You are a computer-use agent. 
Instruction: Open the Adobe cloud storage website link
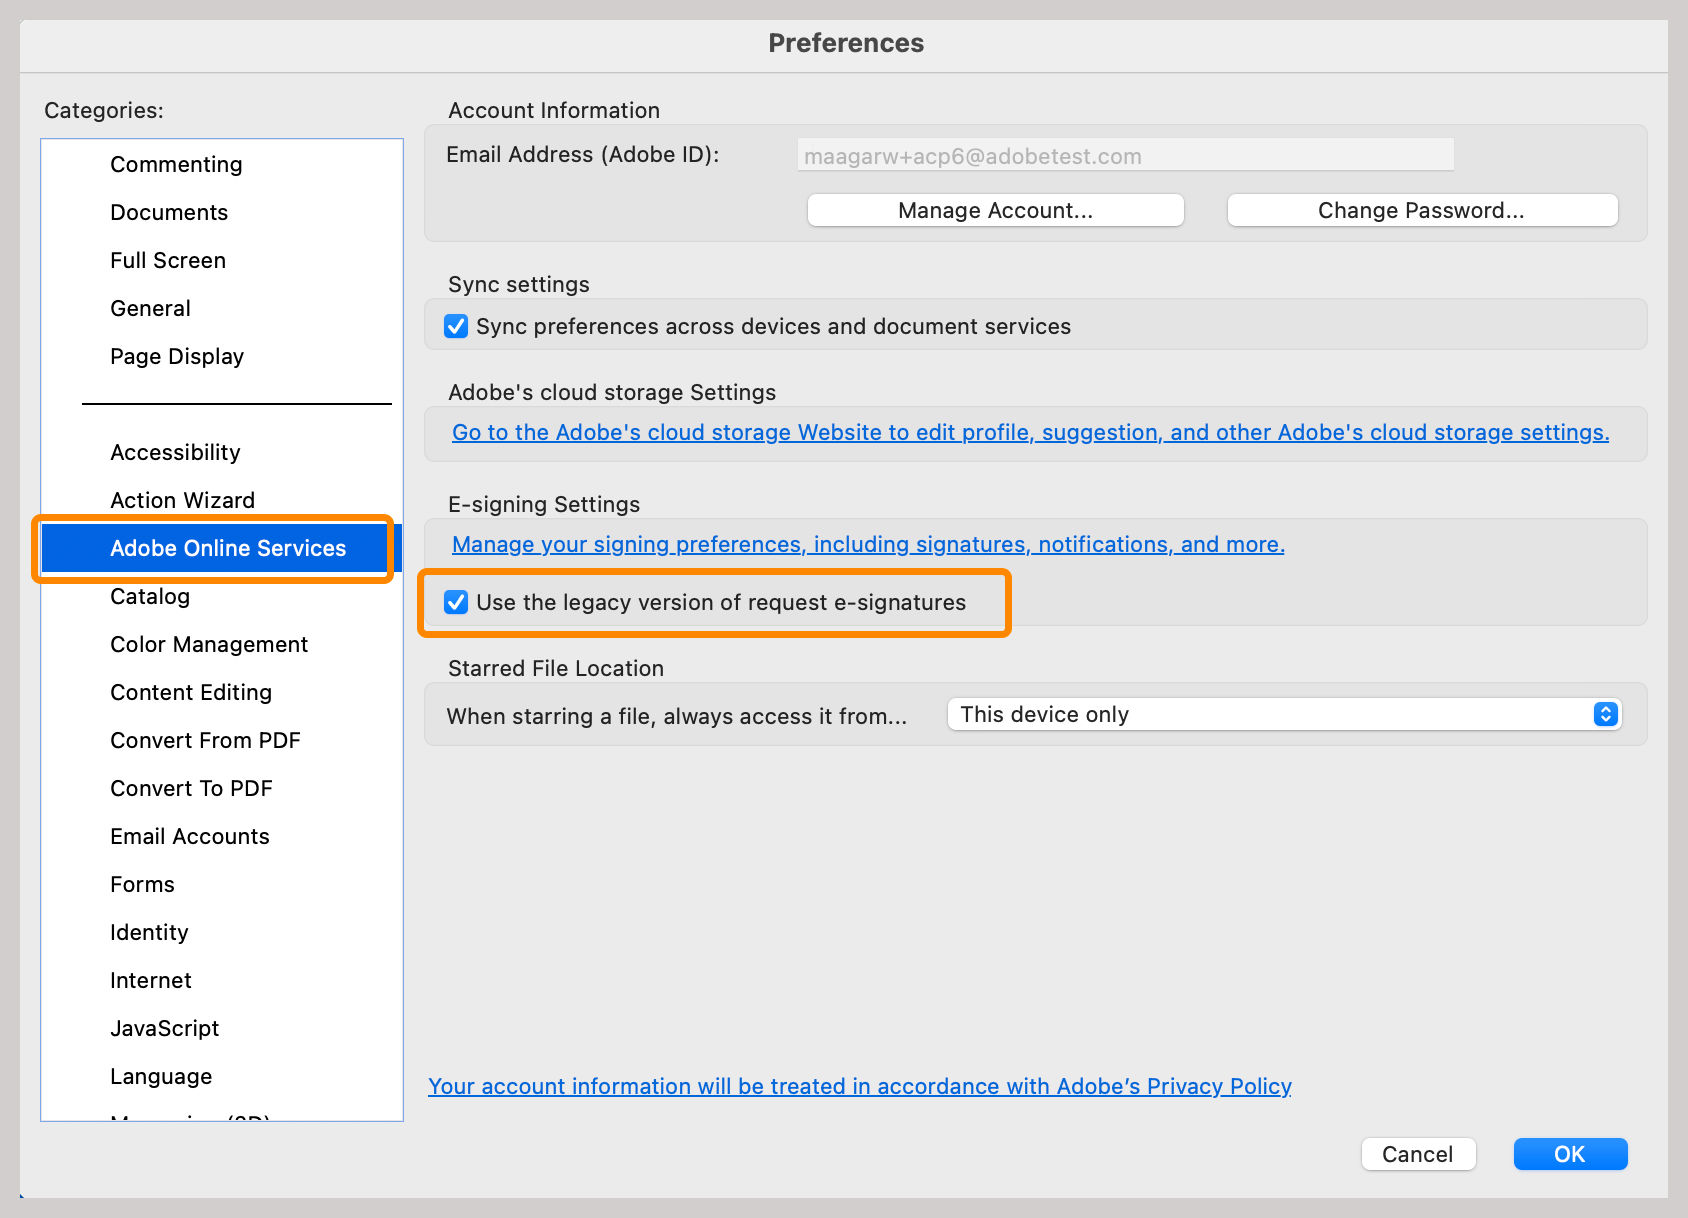point(1030,432)
